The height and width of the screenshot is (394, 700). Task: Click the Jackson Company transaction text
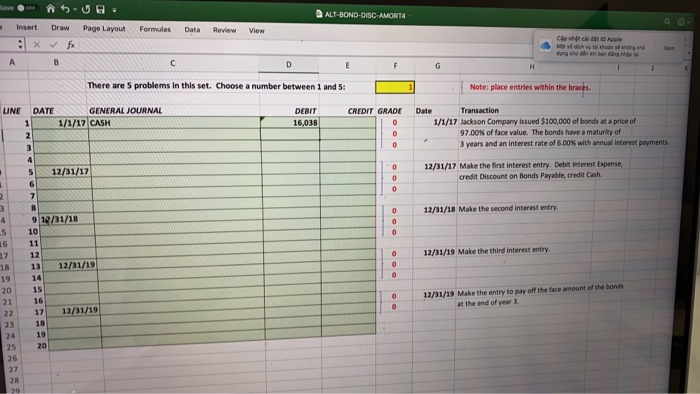pyautogui.click(x=564, y=132)
